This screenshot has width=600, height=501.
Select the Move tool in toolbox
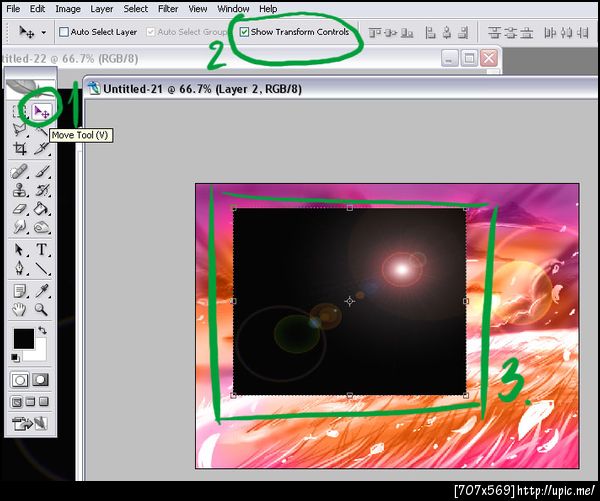pos(41,112)
